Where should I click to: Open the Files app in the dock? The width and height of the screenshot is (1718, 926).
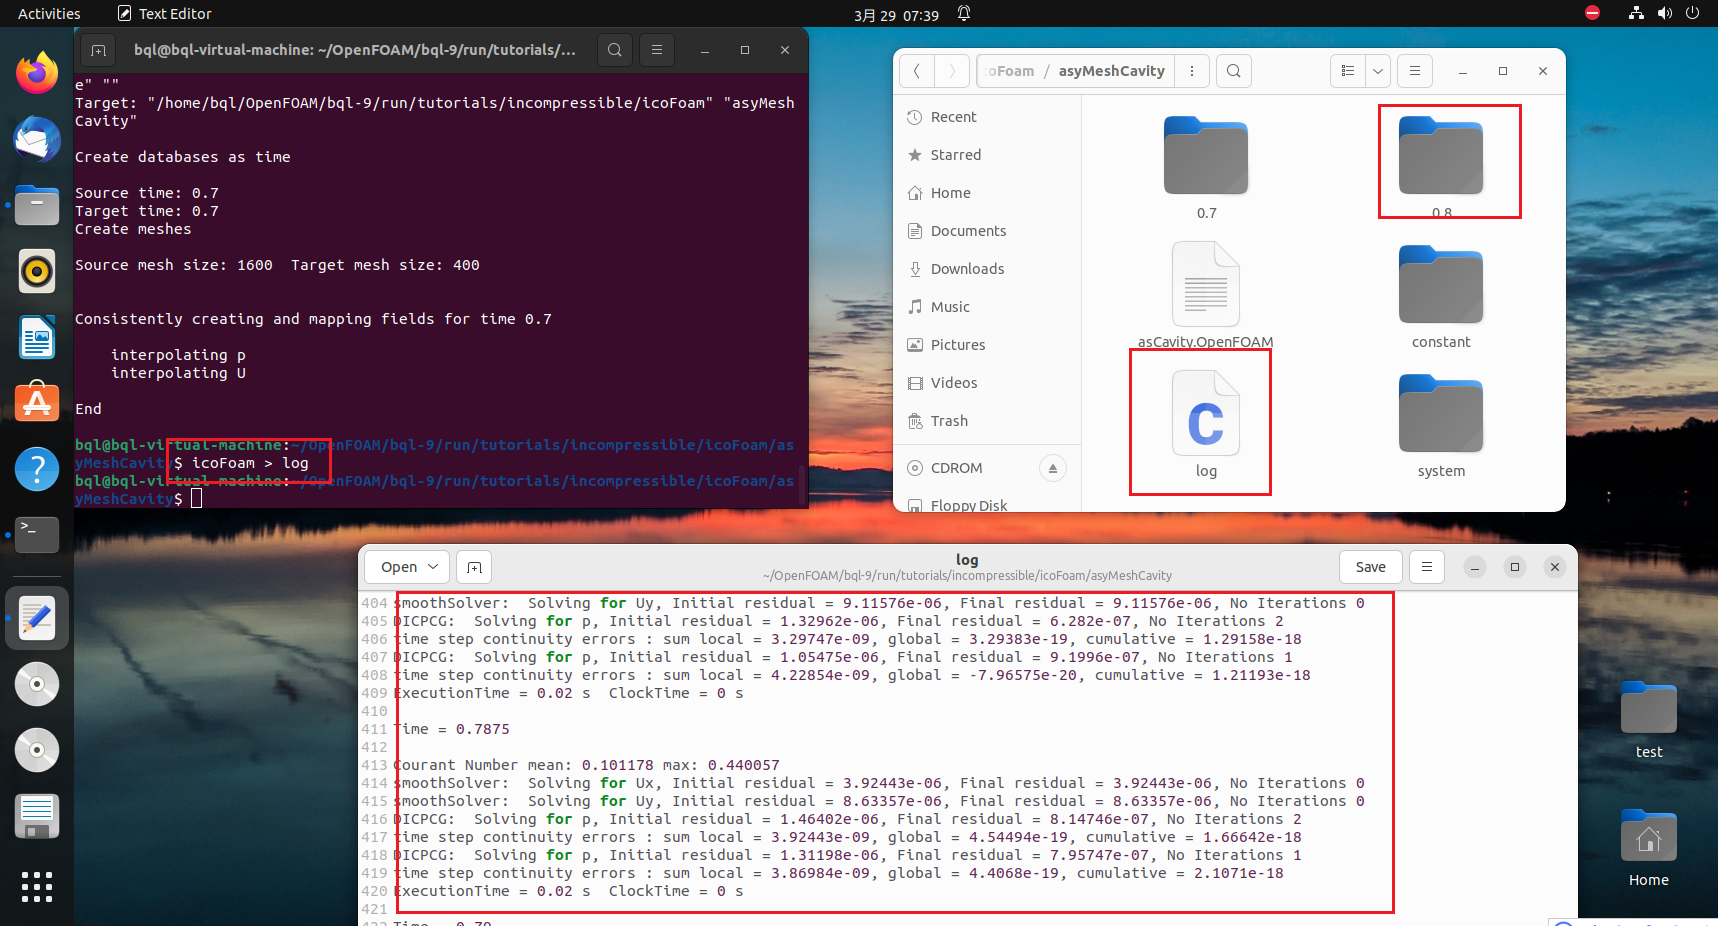(37, 205)
